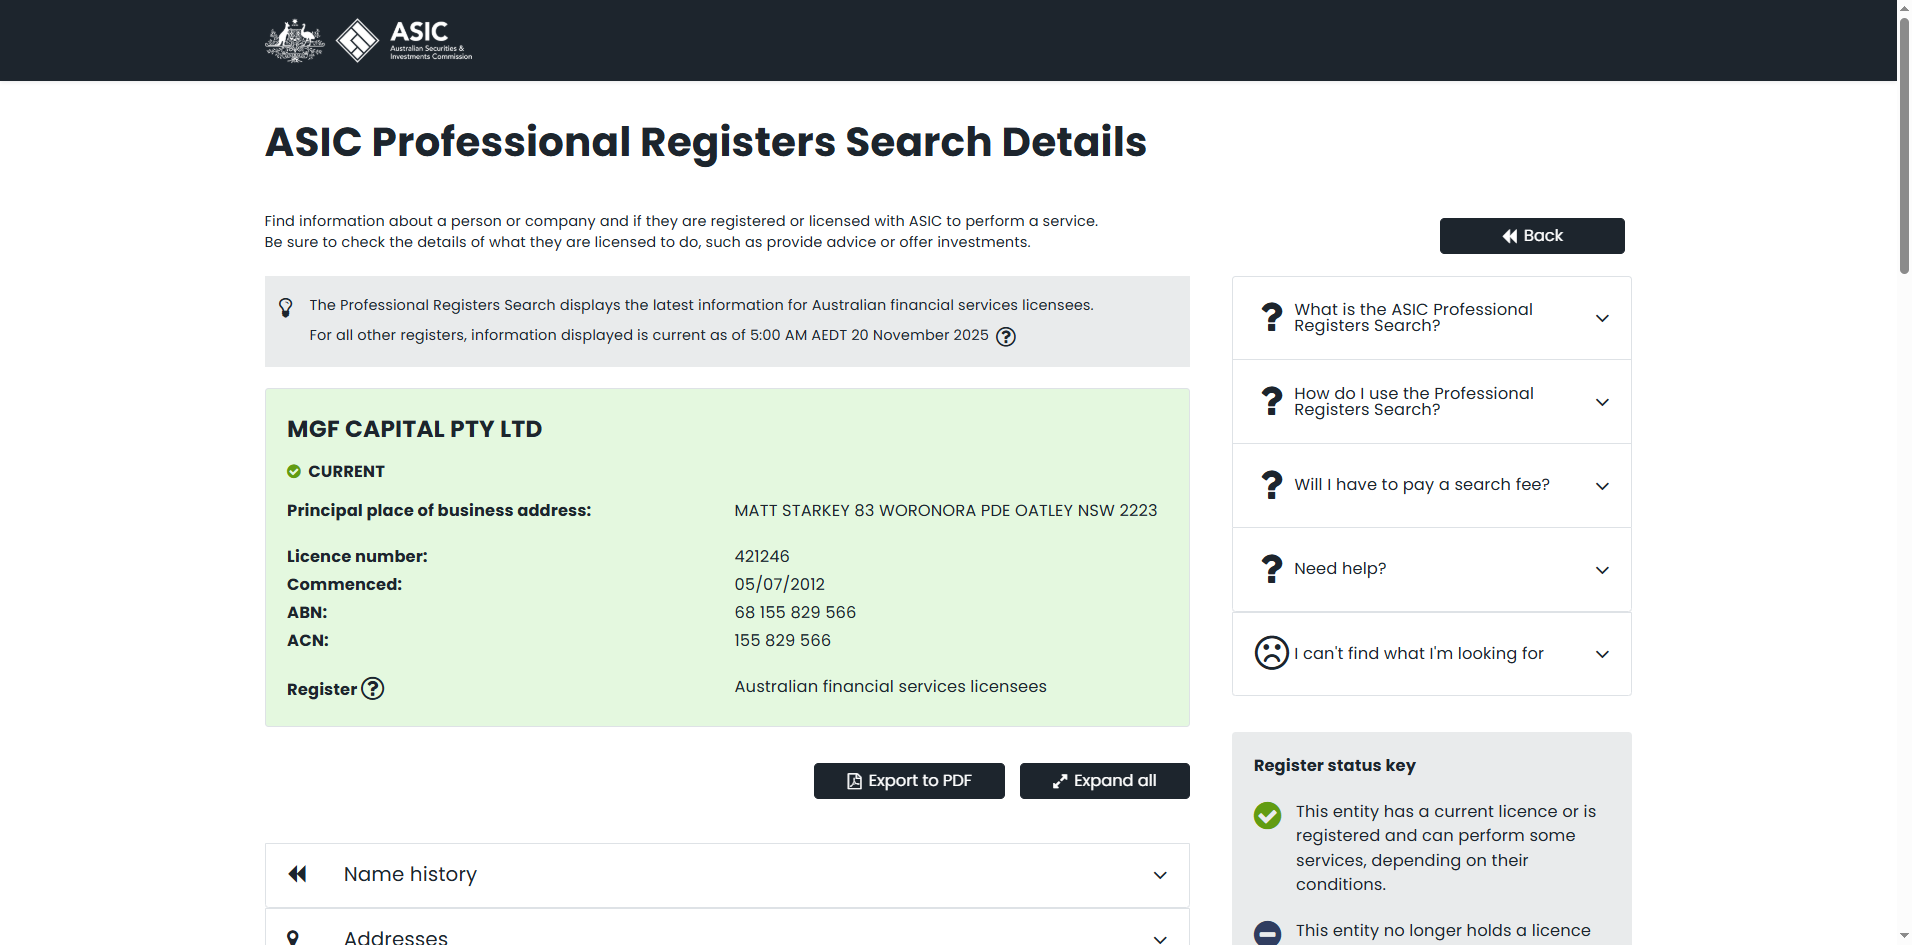Click the sad face icon
Image resolution: width=1912 pixels, height=945 pixels.
(x=1272, y=653)
